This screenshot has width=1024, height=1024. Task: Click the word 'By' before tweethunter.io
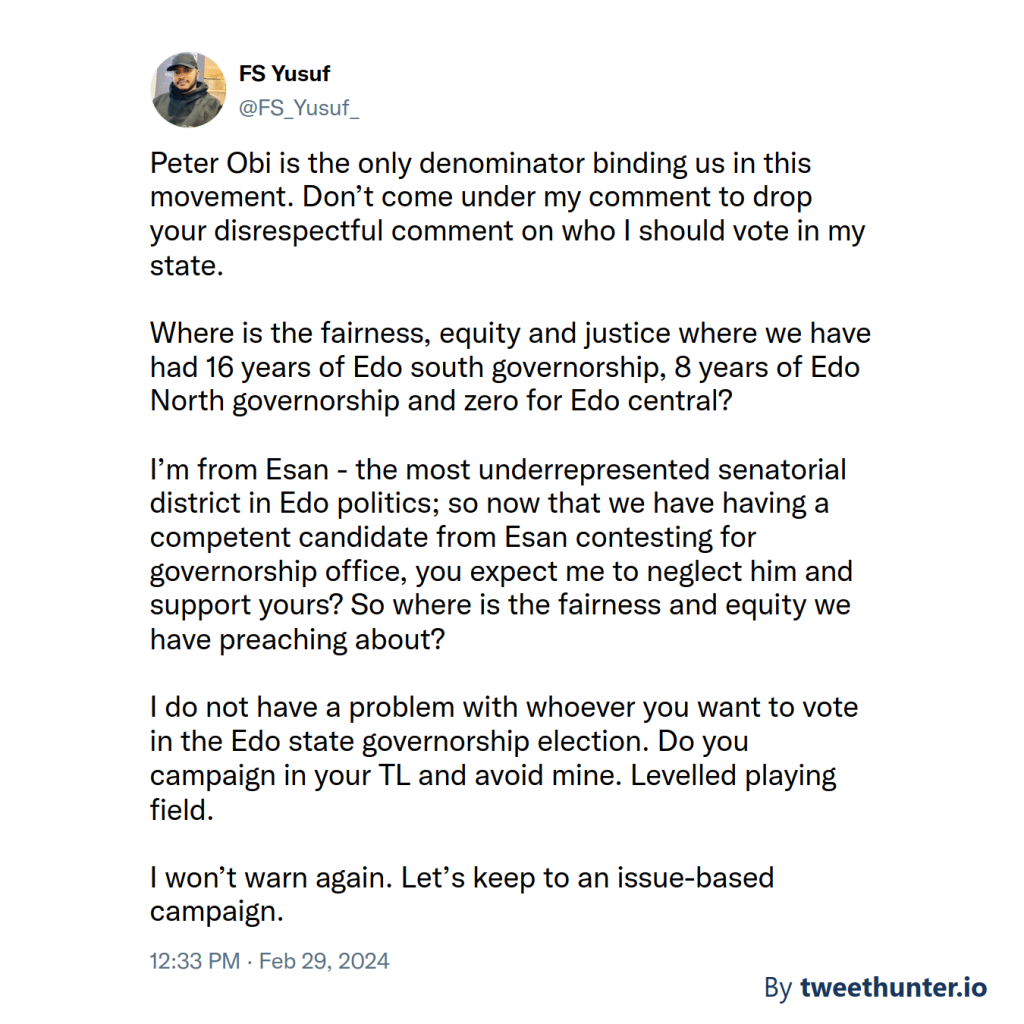click(778, 988)
